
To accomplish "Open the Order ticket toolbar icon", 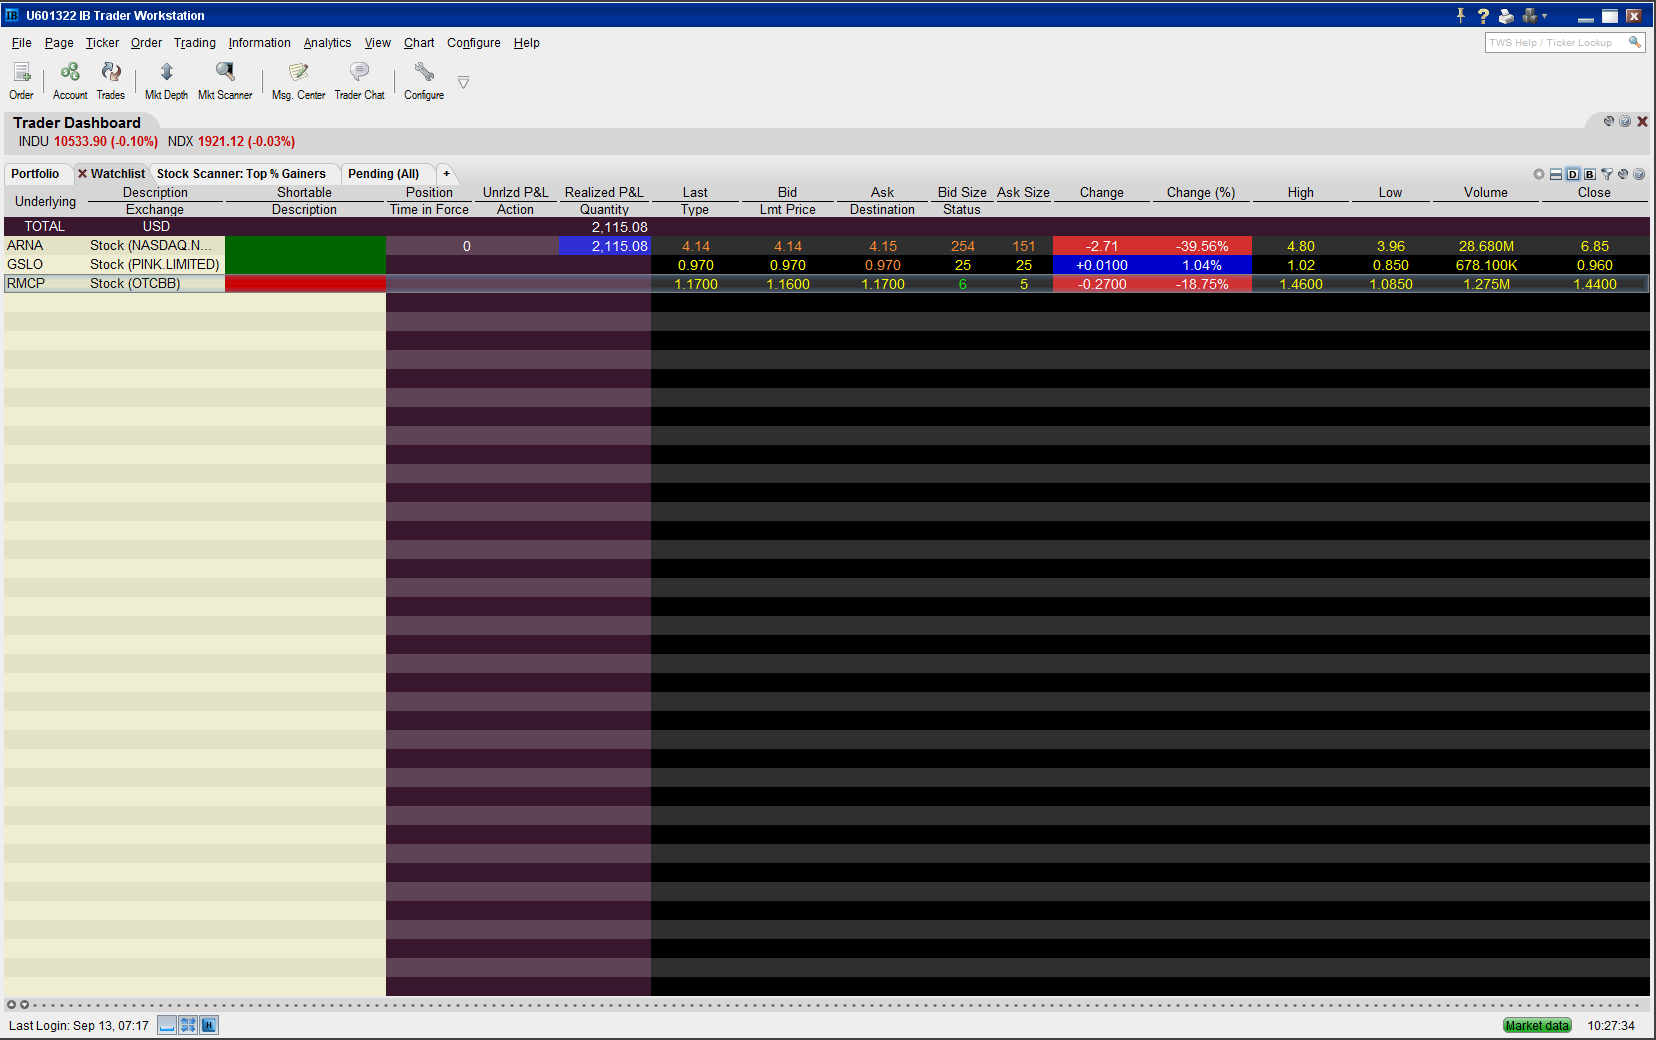I will click(x=21, y=80).
